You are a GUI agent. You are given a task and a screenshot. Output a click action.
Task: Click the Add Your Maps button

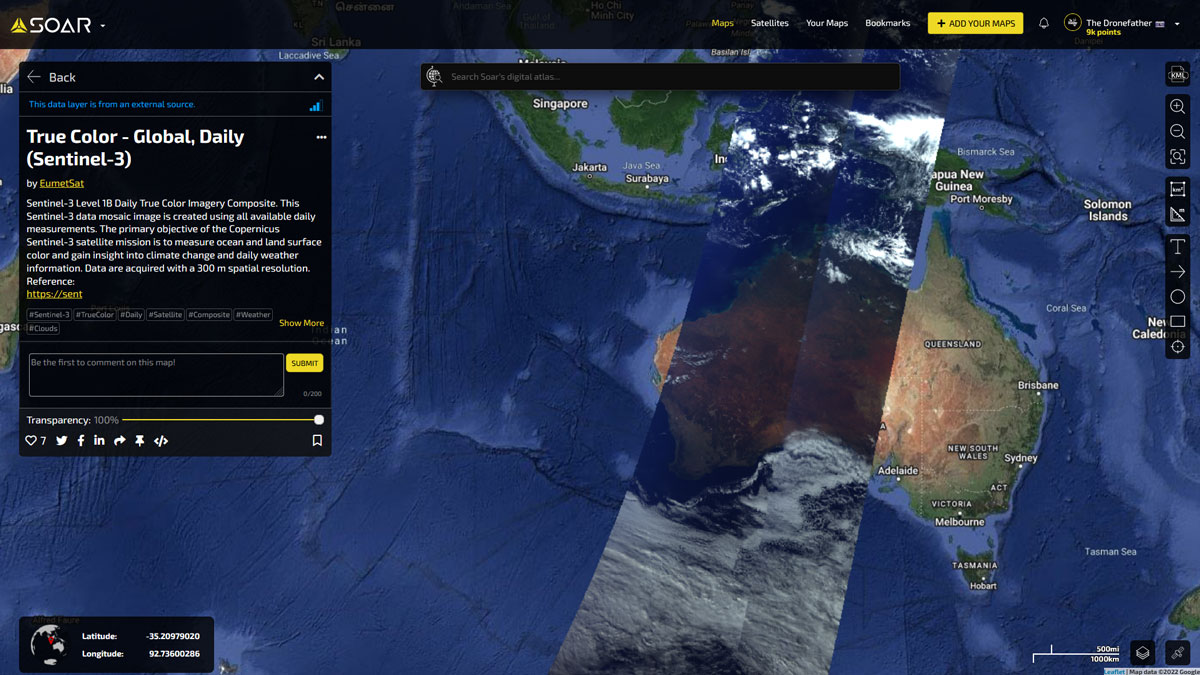[x=975, y=23]
